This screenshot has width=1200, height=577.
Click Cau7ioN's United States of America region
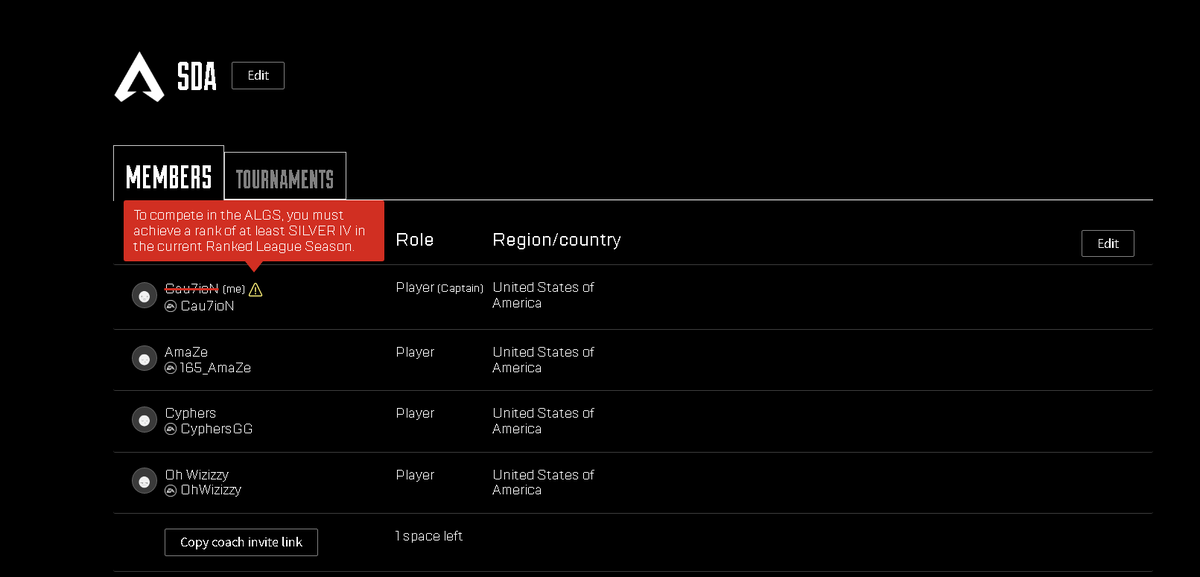click(x=543, y=295)
